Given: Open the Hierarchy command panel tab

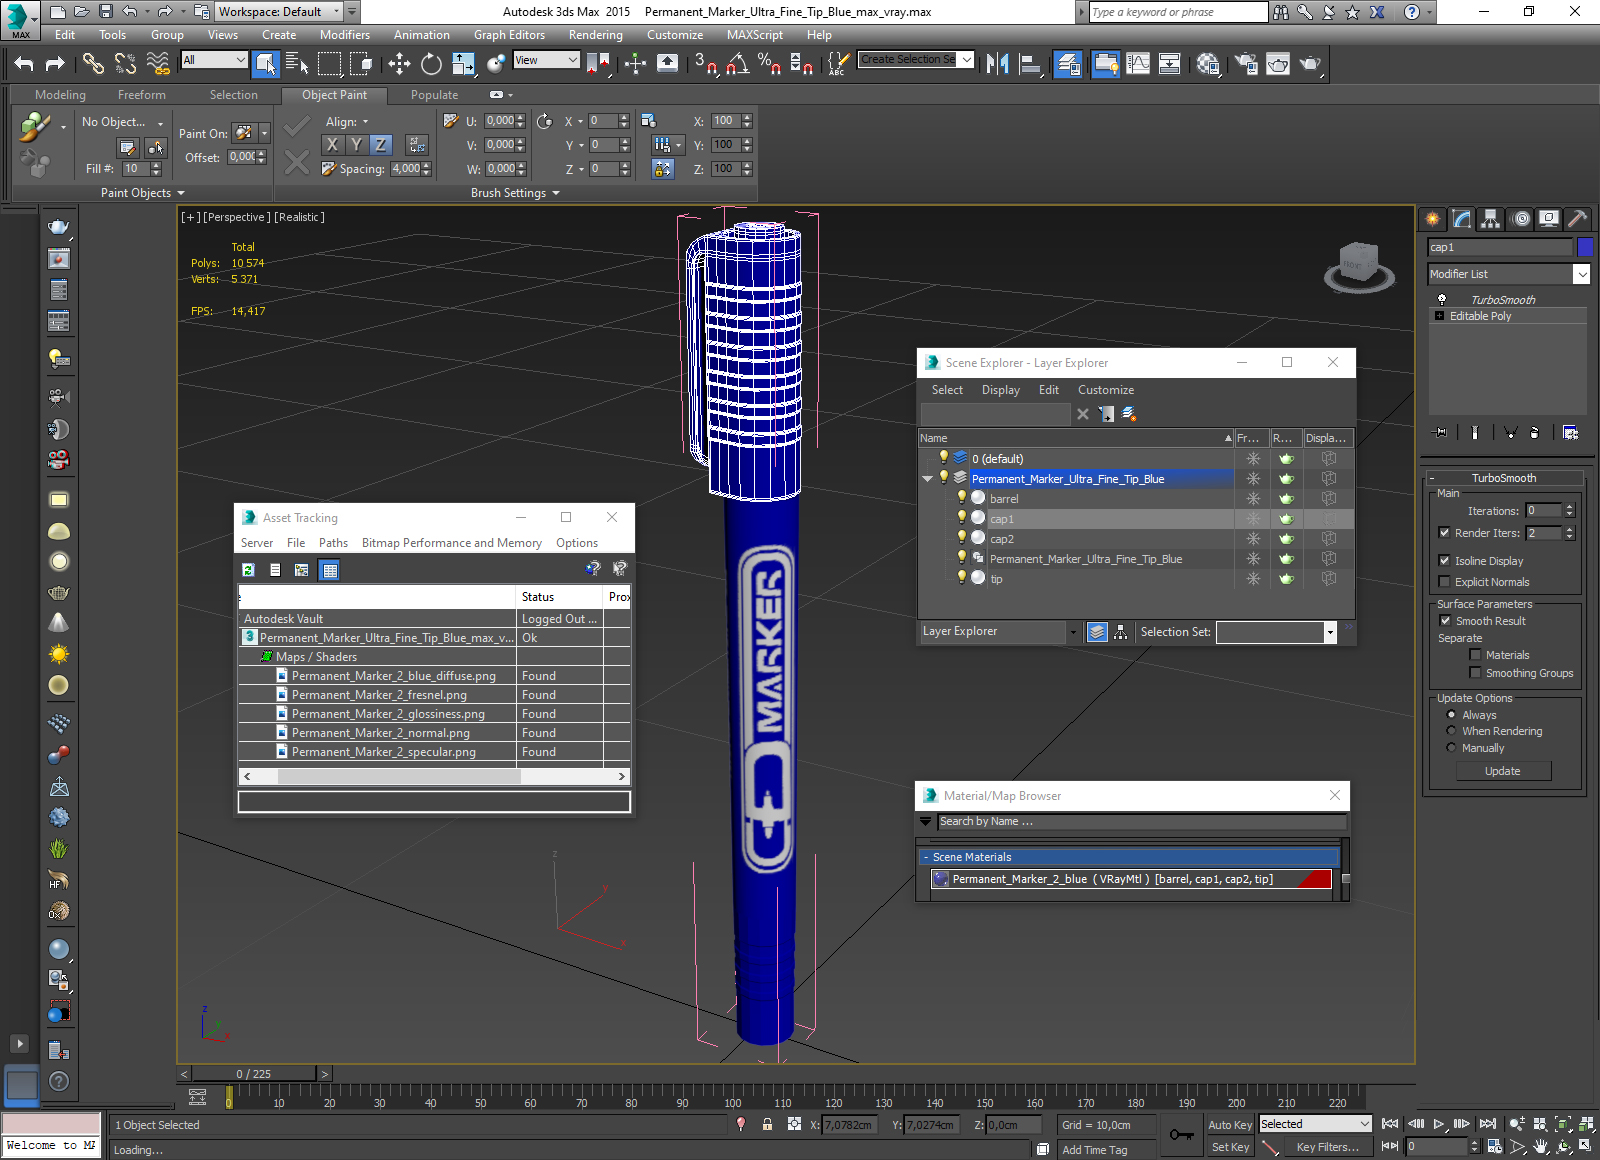Looking at the screenshot, I should 1490,218.
